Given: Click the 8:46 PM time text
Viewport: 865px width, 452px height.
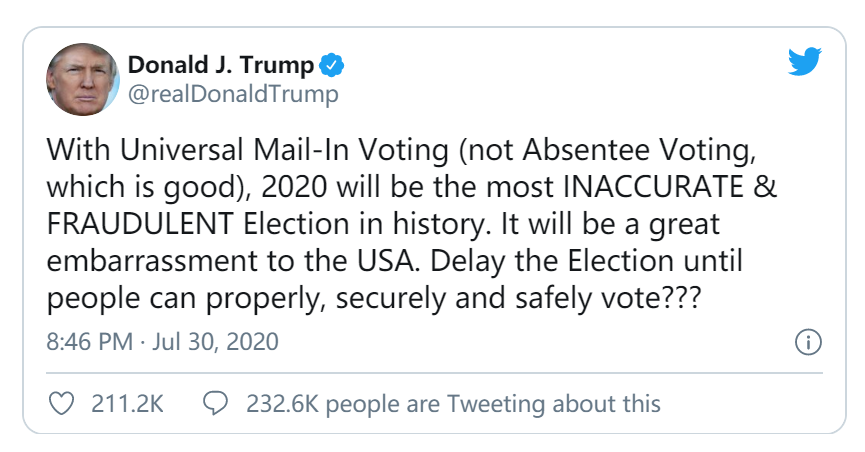Looking at the screenshot, I should click(89, 342).
